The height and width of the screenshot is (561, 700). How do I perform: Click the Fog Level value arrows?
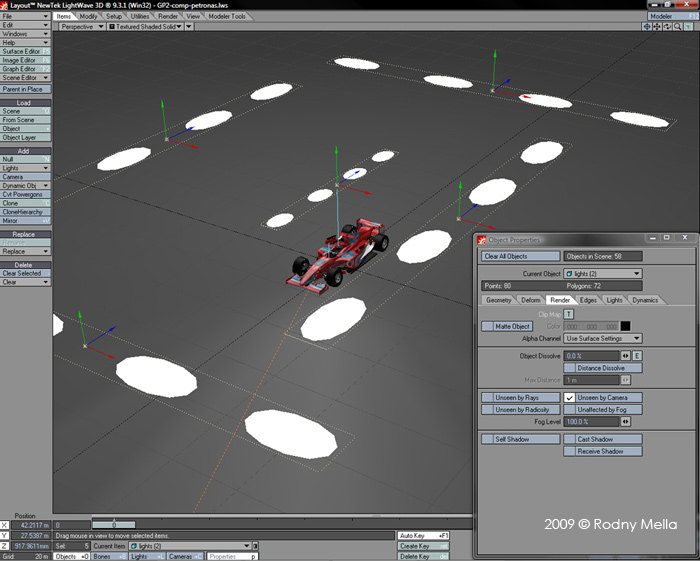pyautogui.click(x=626, y=422)
